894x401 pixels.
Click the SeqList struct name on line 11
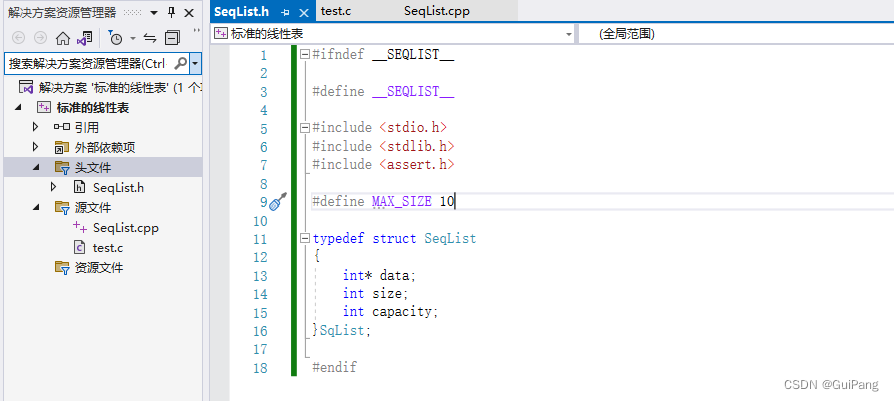tap(450, 238)
